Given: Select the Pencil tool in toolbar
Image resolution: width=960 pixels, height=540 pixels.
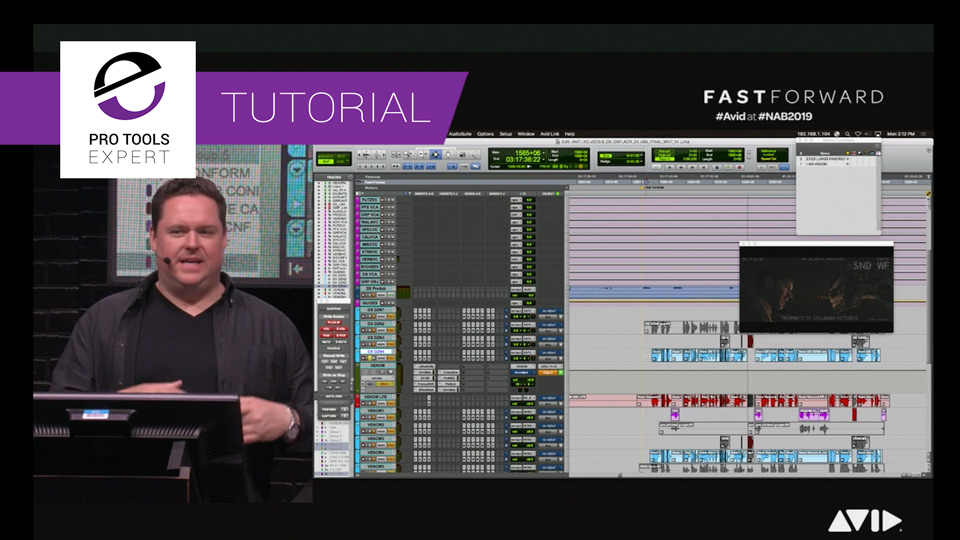Looking at the screenshot, I should [475, 153].
